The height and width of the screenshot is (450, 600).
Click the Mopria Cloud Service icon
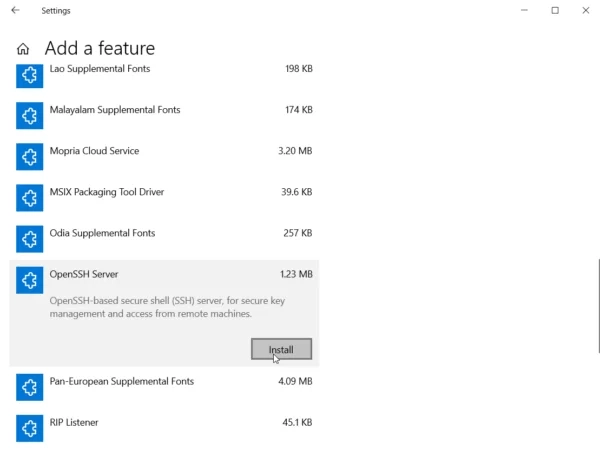pos(29,156)
